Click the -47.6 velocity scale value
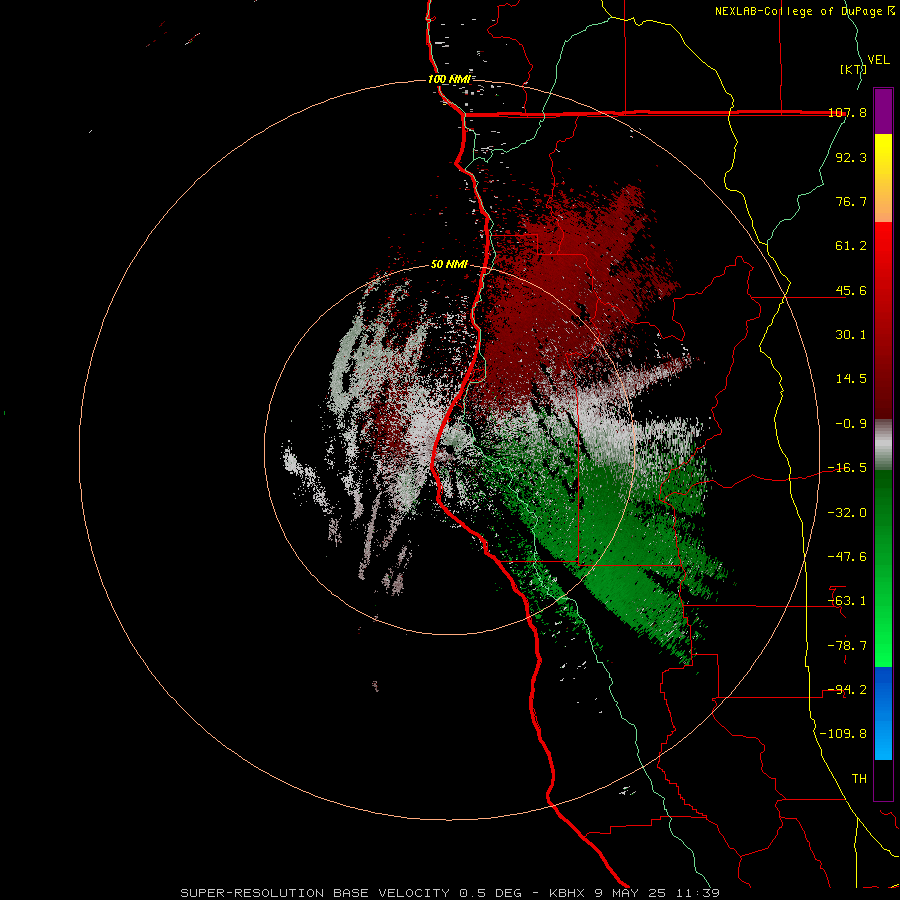 pos(847,557)
